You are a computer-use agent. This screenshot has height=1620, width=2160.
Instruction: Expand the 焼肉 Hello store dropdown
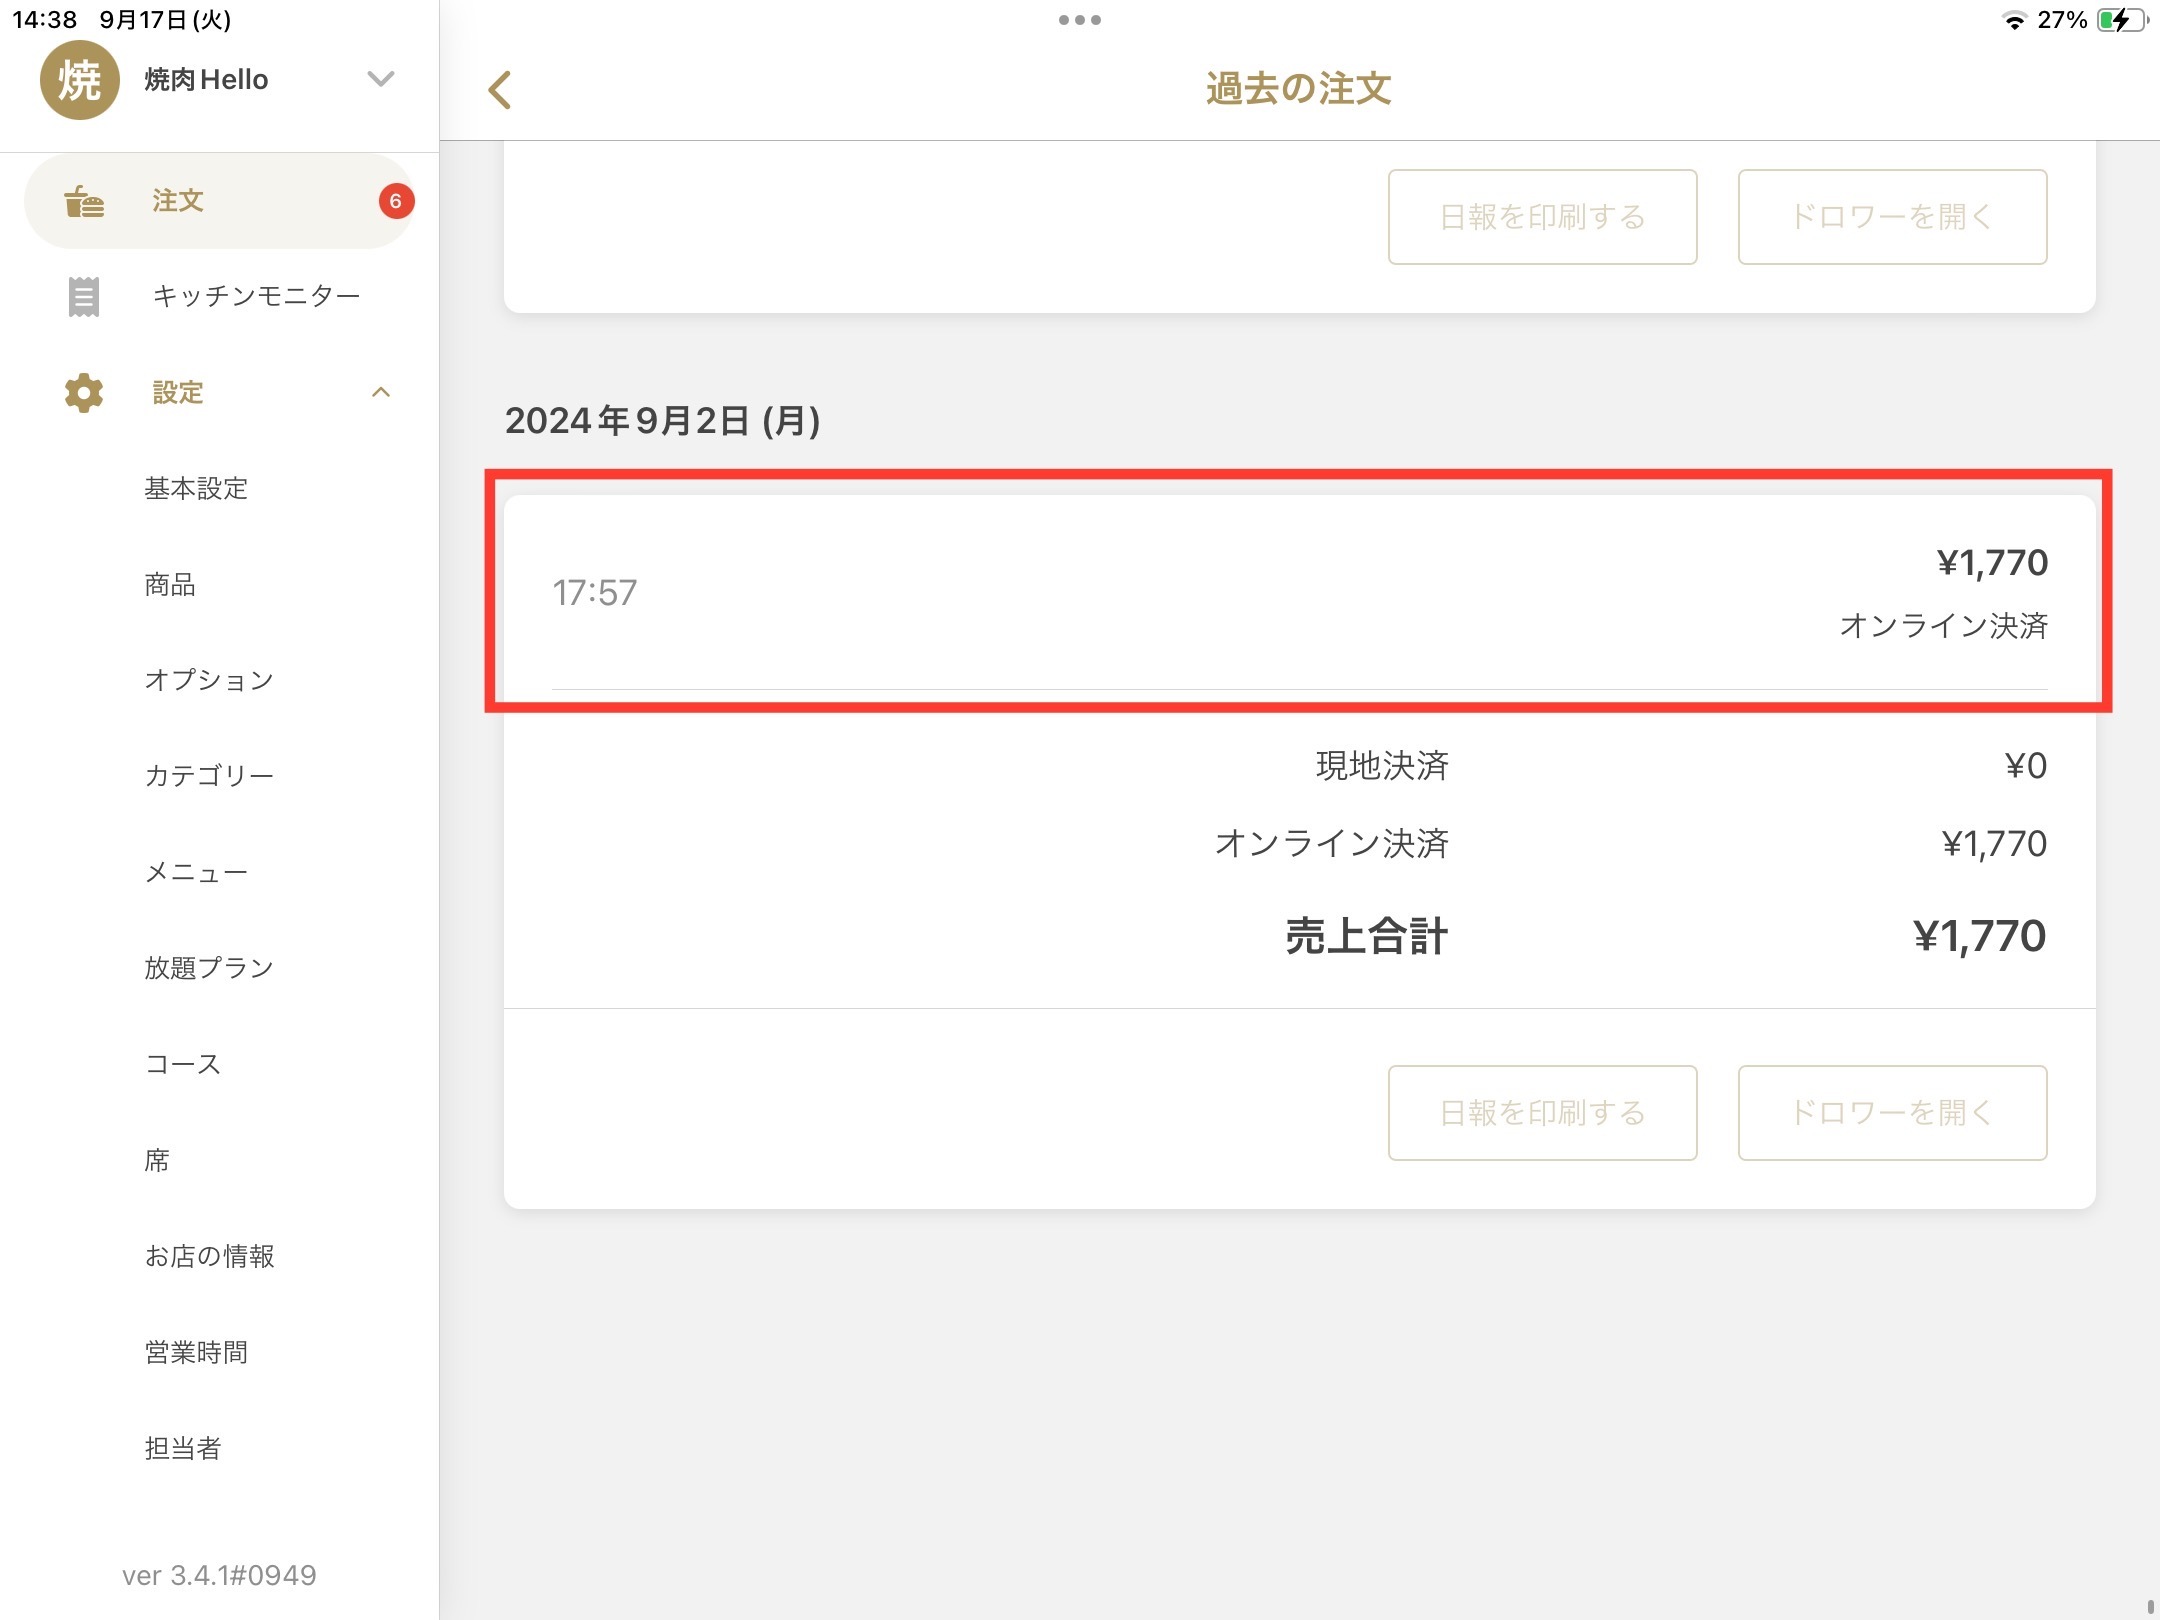[x=381, y=79]
